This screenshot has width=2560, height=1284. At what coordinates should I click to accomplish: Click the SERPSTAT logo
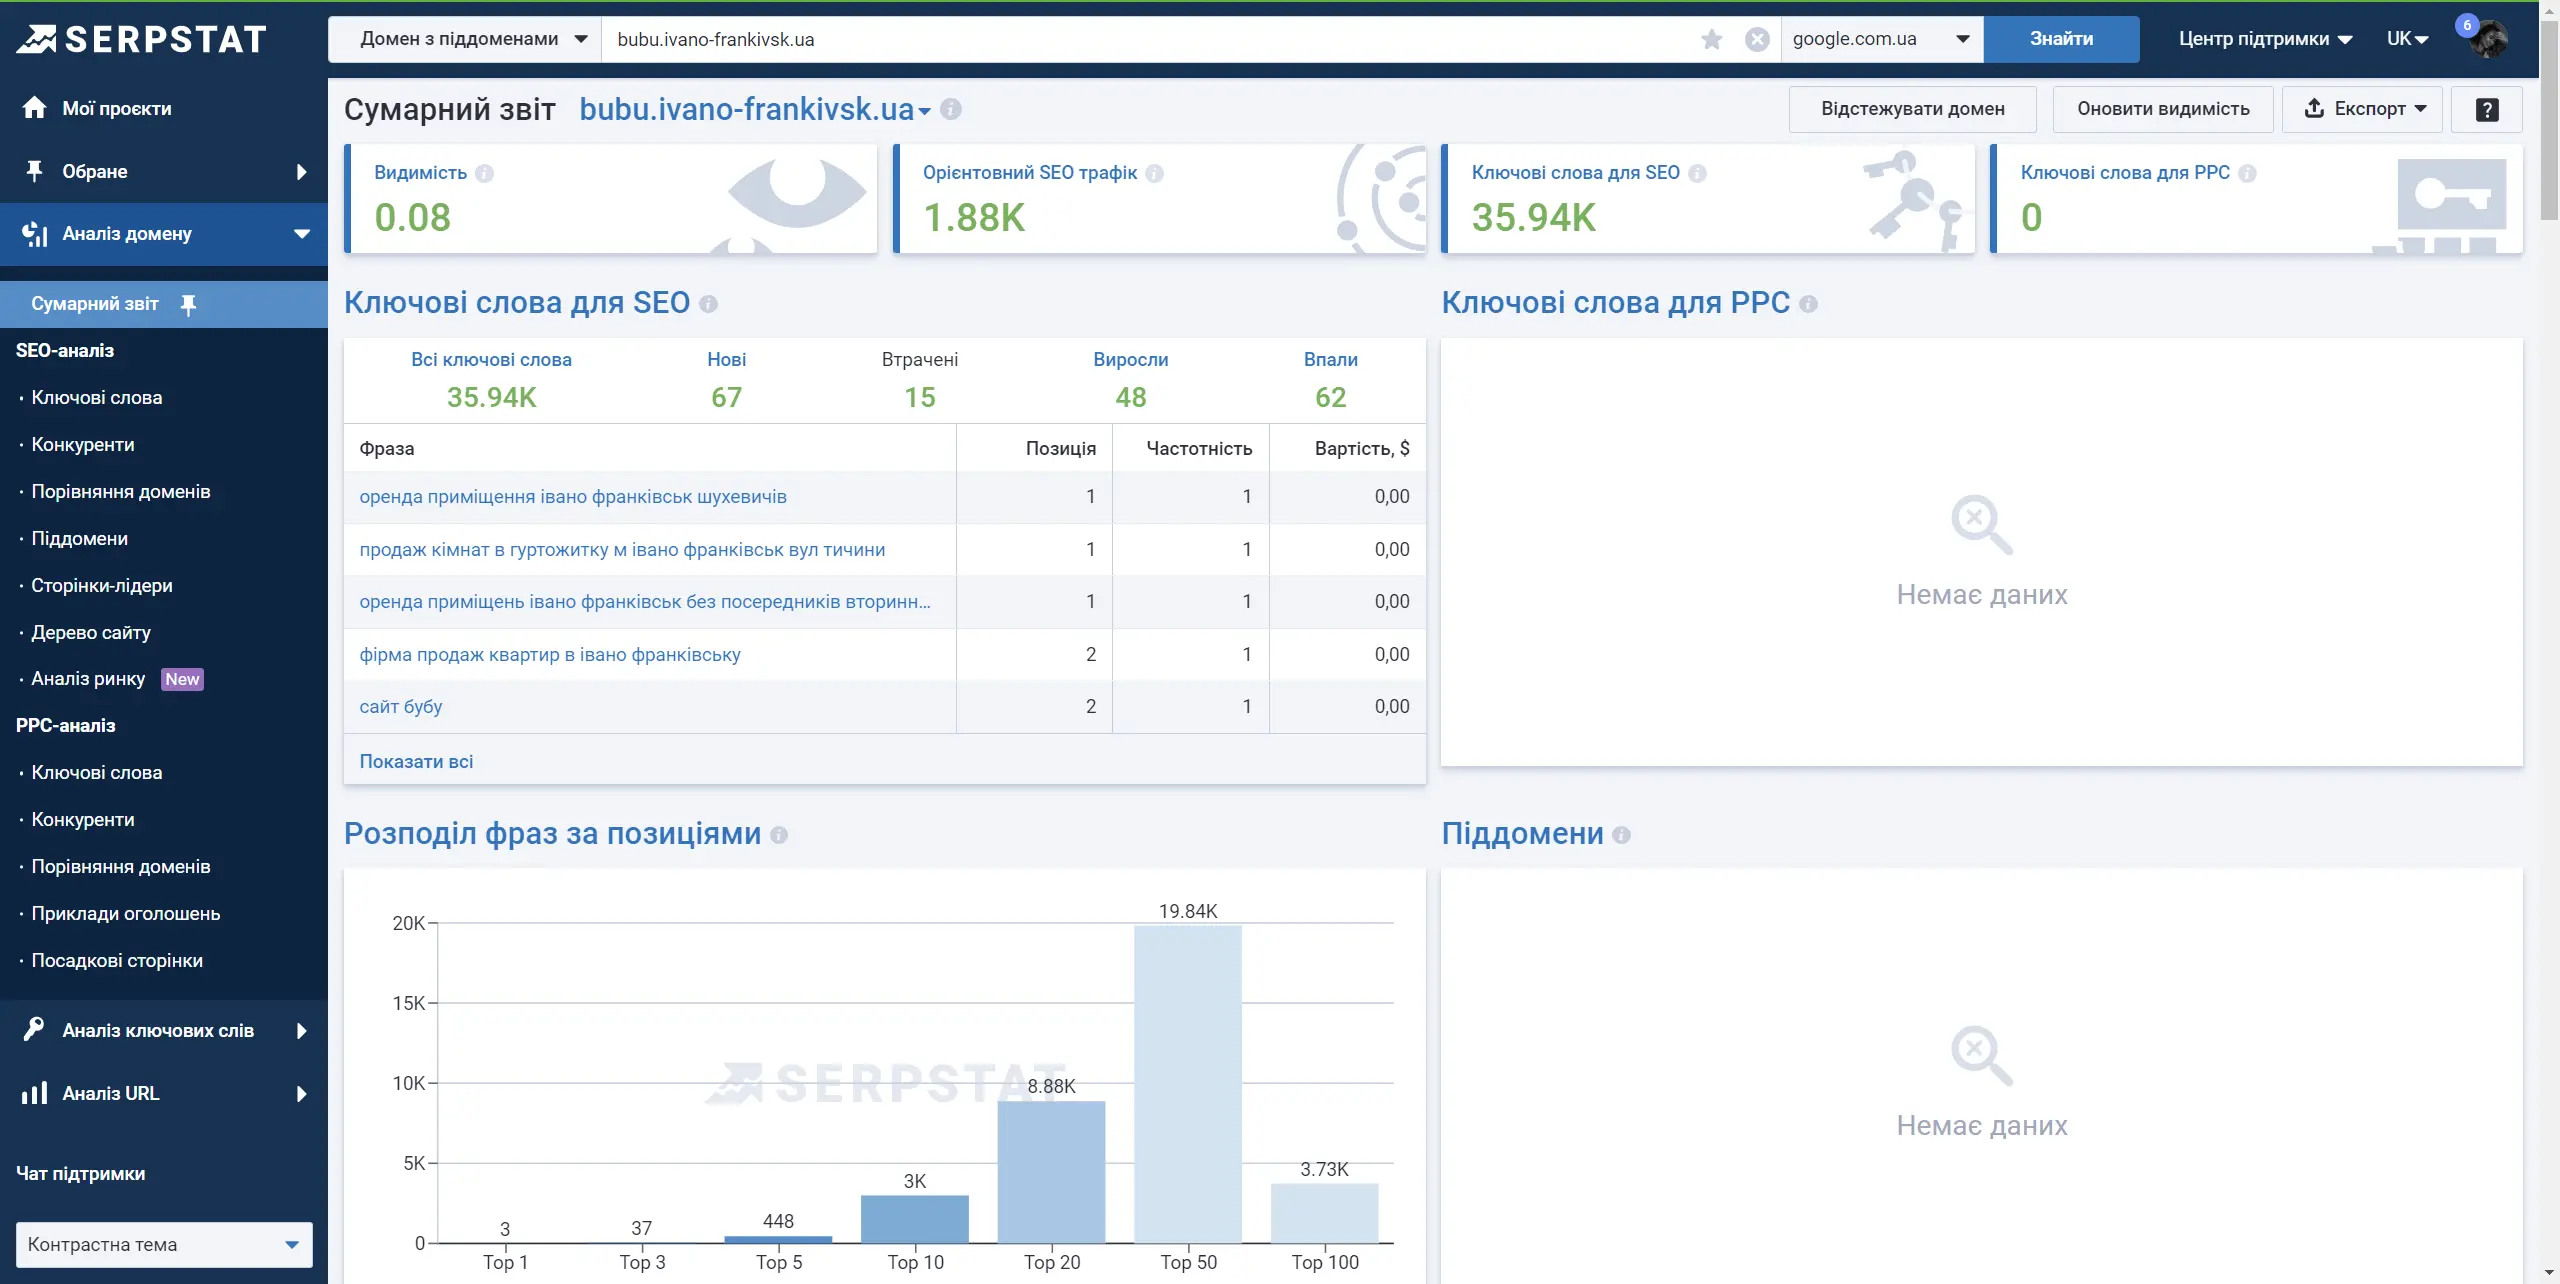point(142,39)
